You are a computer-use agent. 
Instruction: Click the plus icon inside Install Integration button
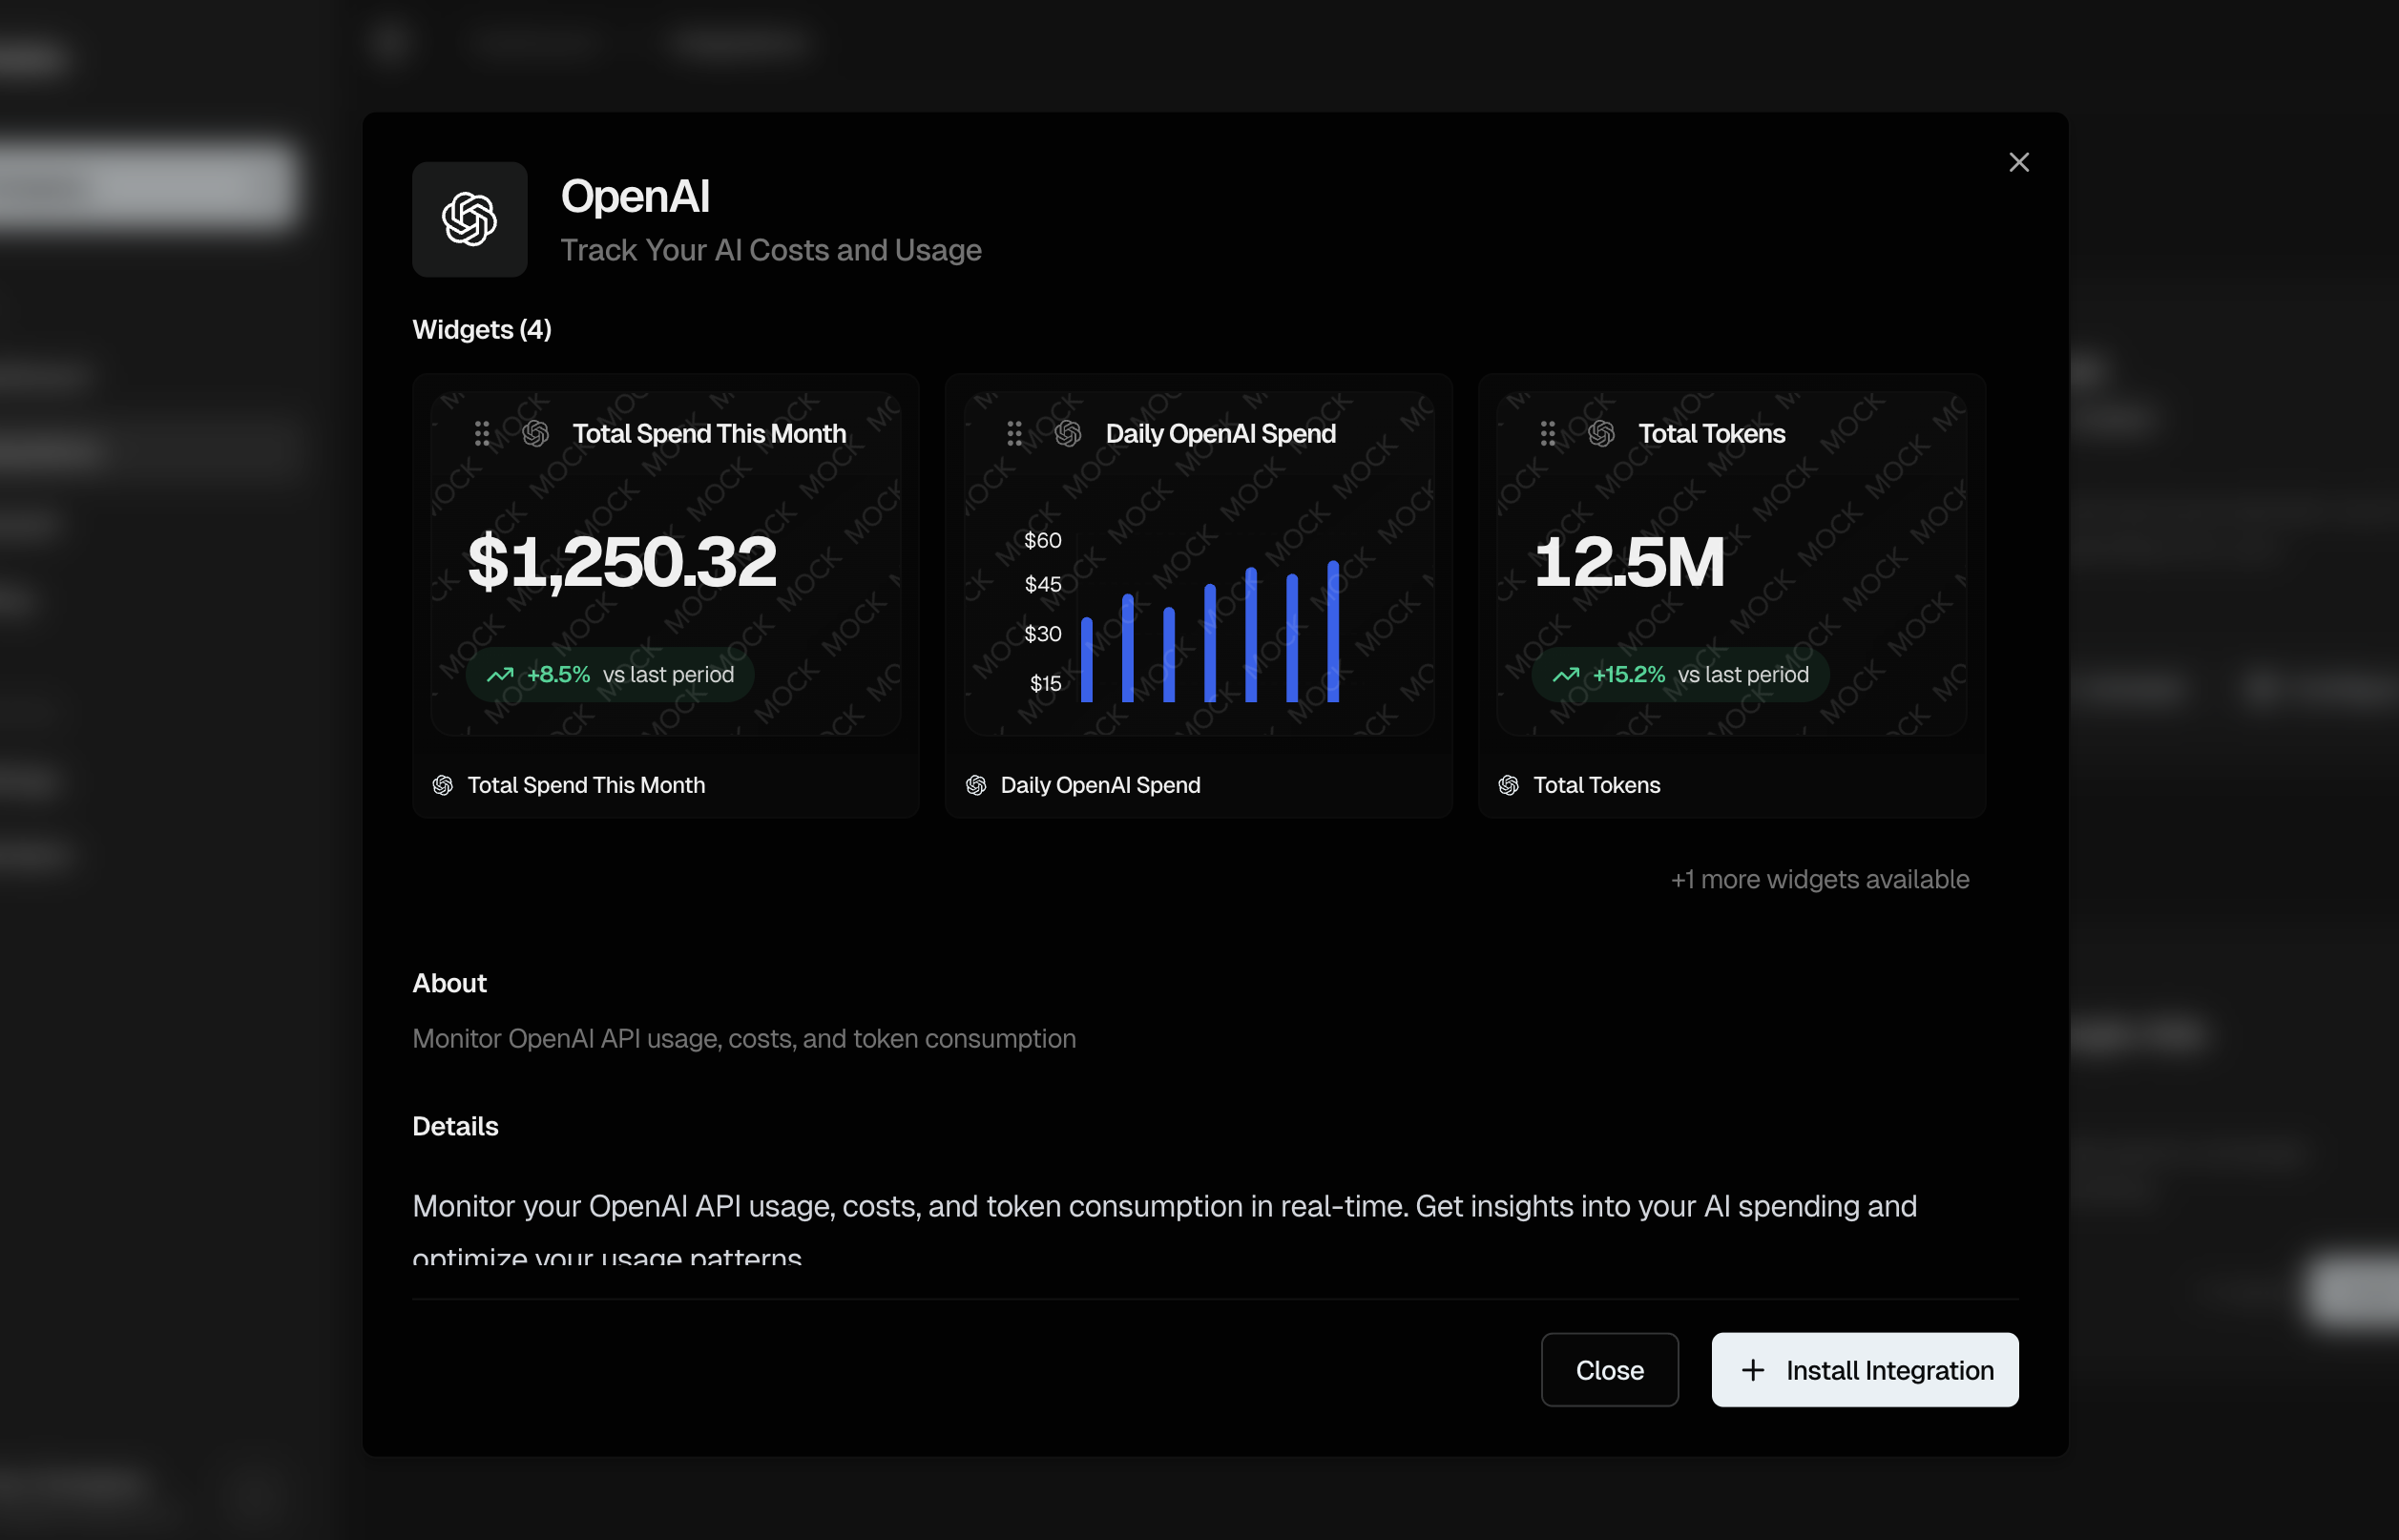click(1753, 1370)
